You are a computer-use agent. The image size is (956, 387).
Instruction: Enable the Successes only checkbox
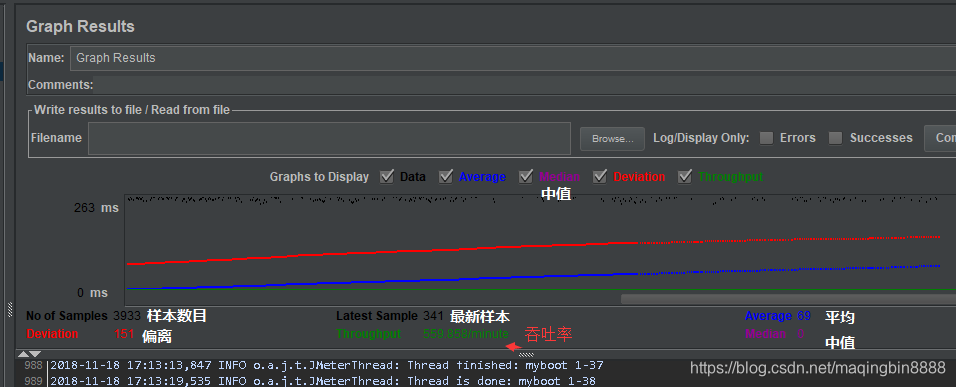[x=835, y=138]
